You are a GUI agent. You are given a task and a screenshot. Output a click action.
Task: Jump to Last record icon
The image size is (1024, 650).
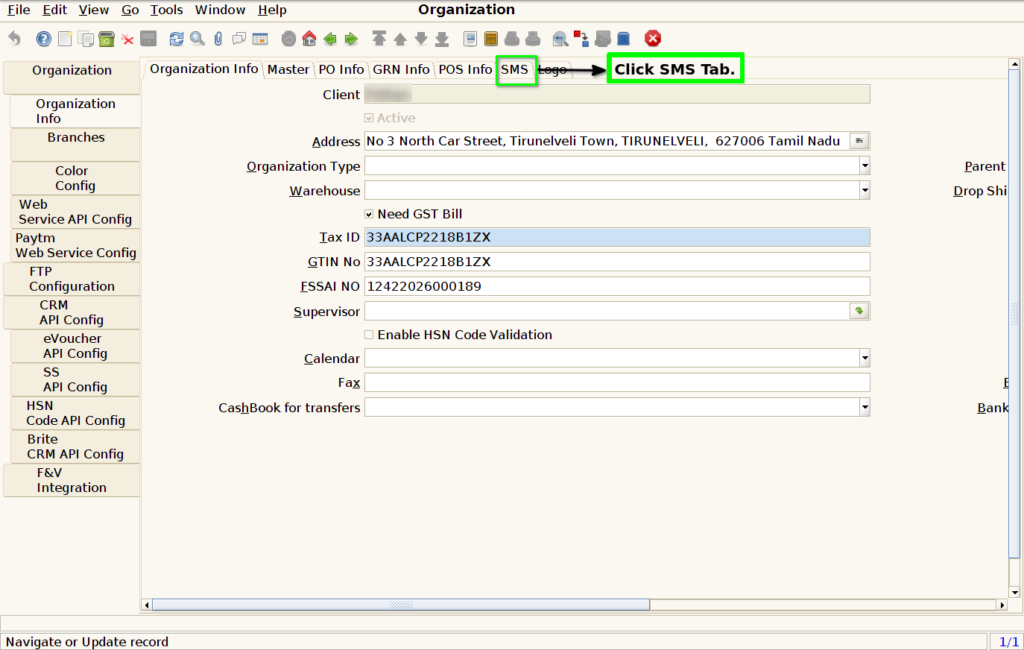pyautogui.click(x=442, y=39)
